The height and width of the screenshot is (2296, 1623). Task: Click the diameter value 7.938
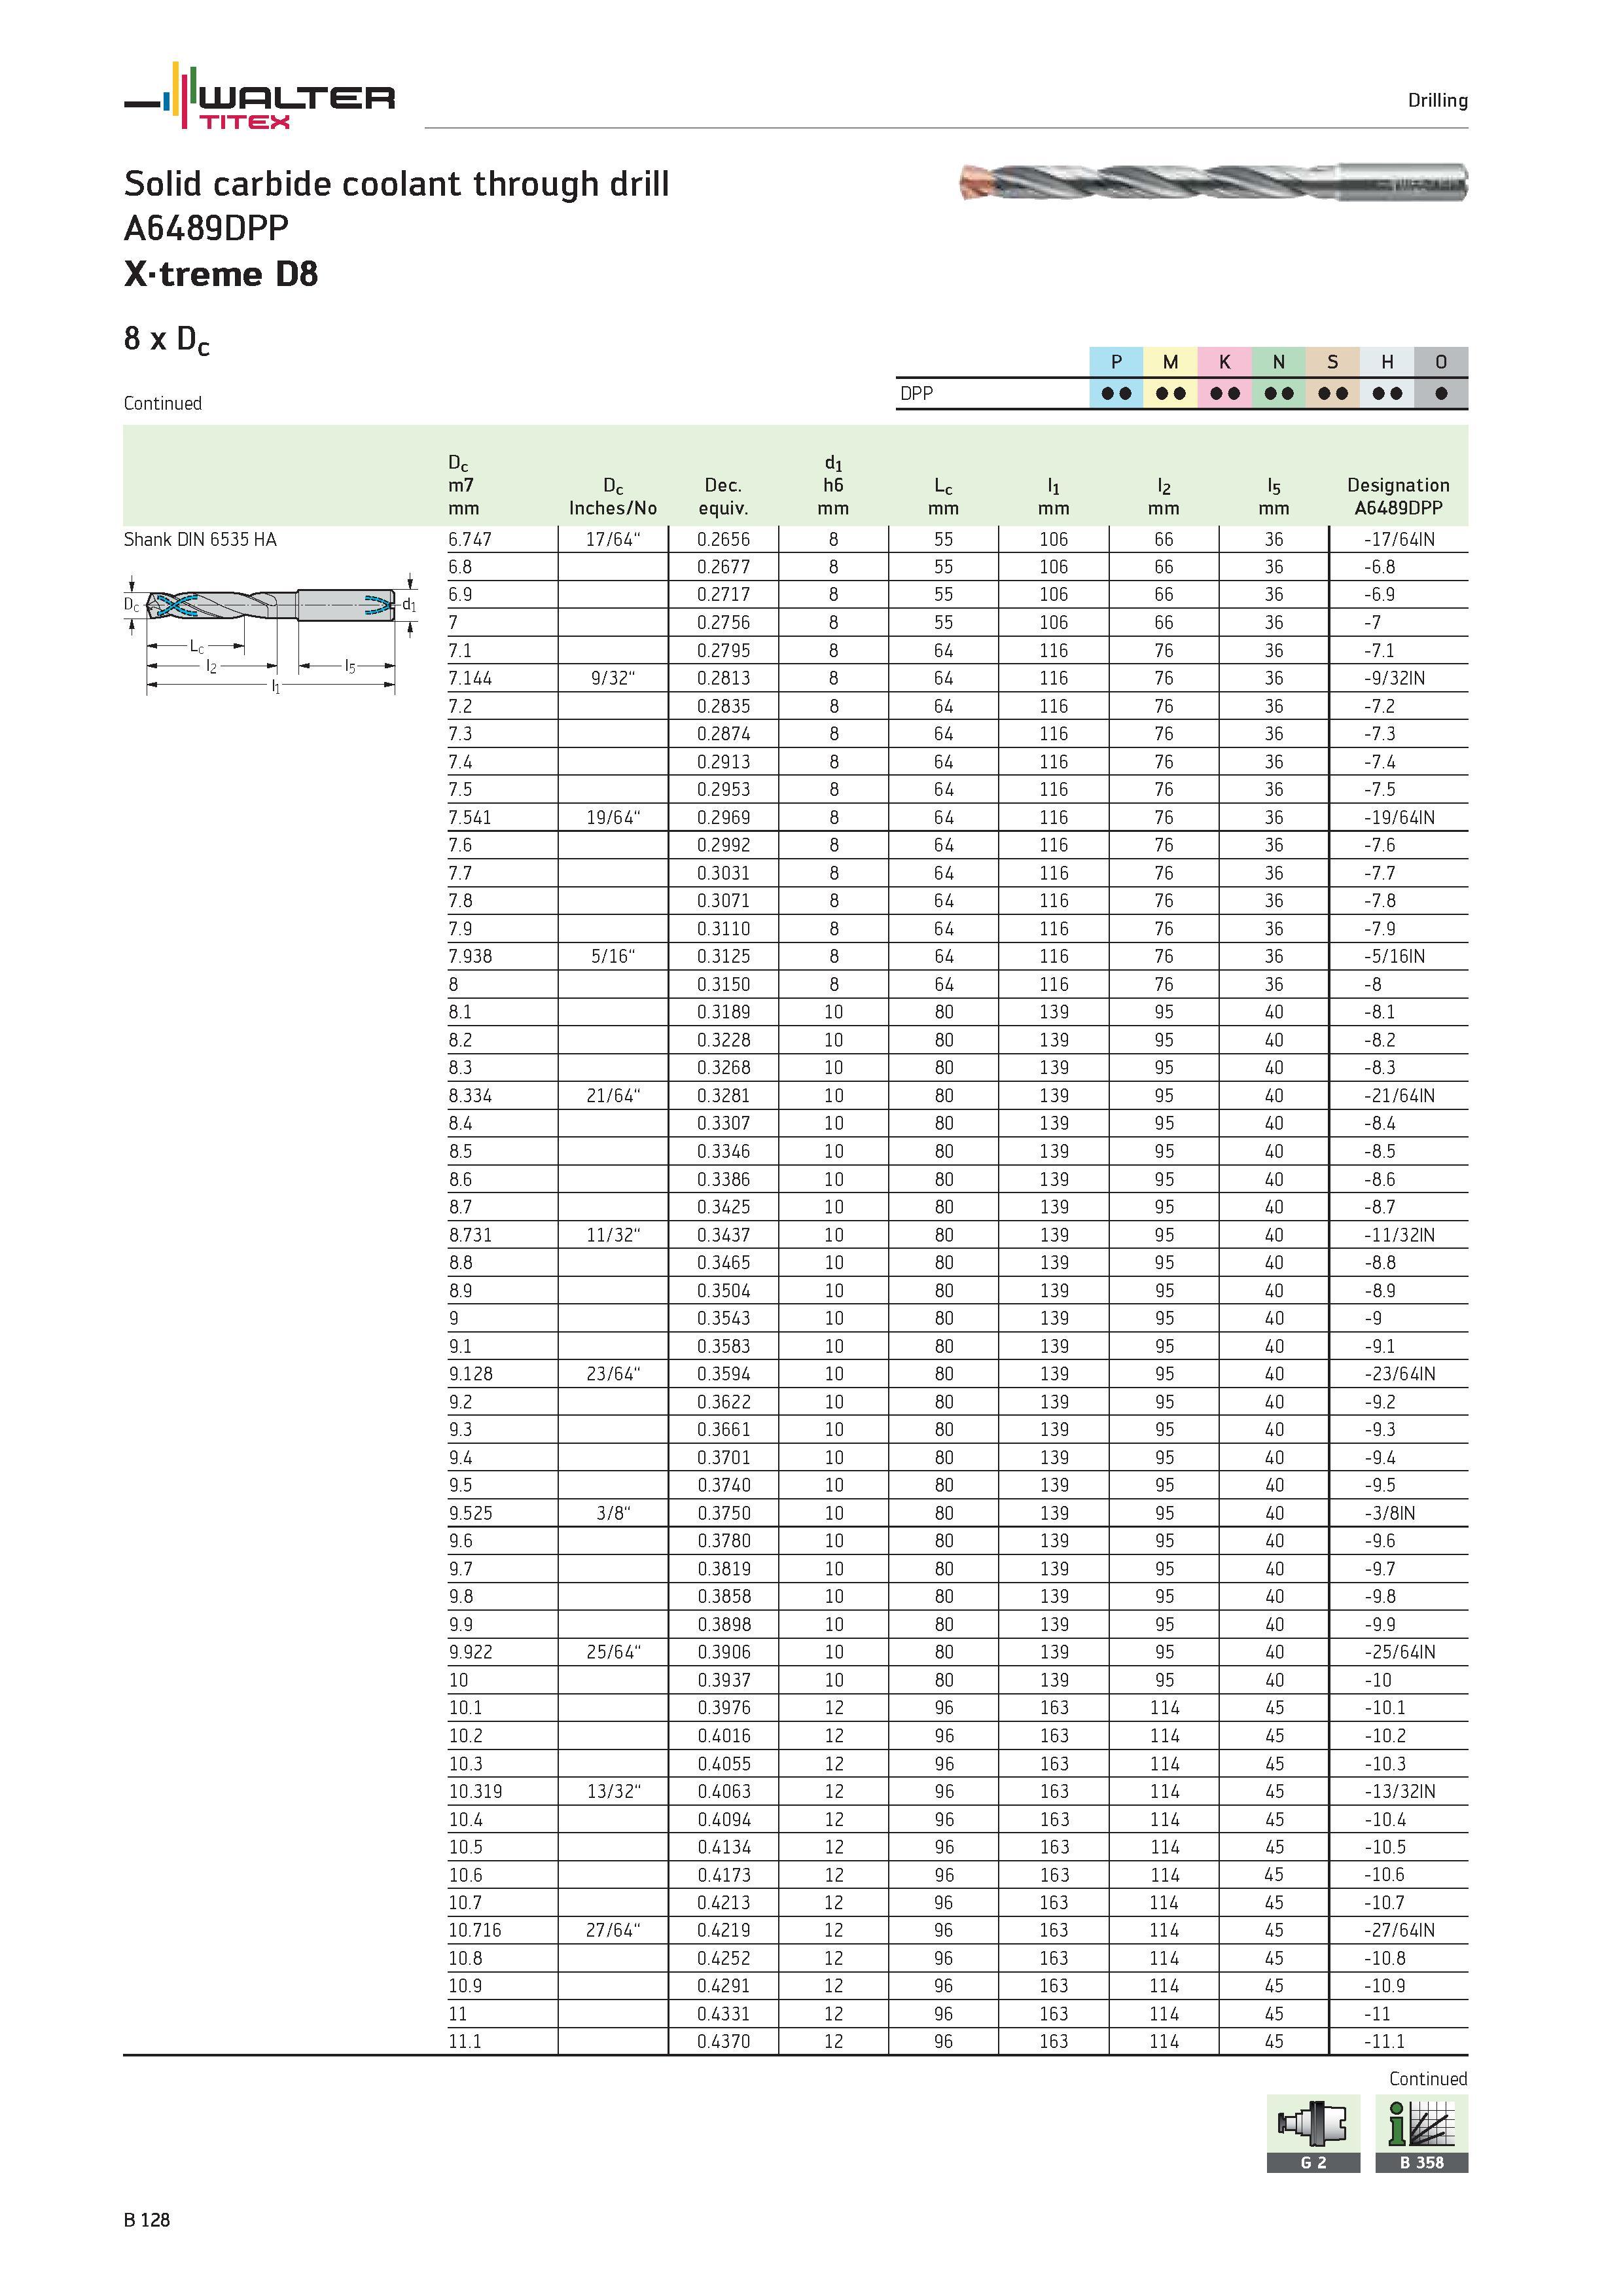470,957
